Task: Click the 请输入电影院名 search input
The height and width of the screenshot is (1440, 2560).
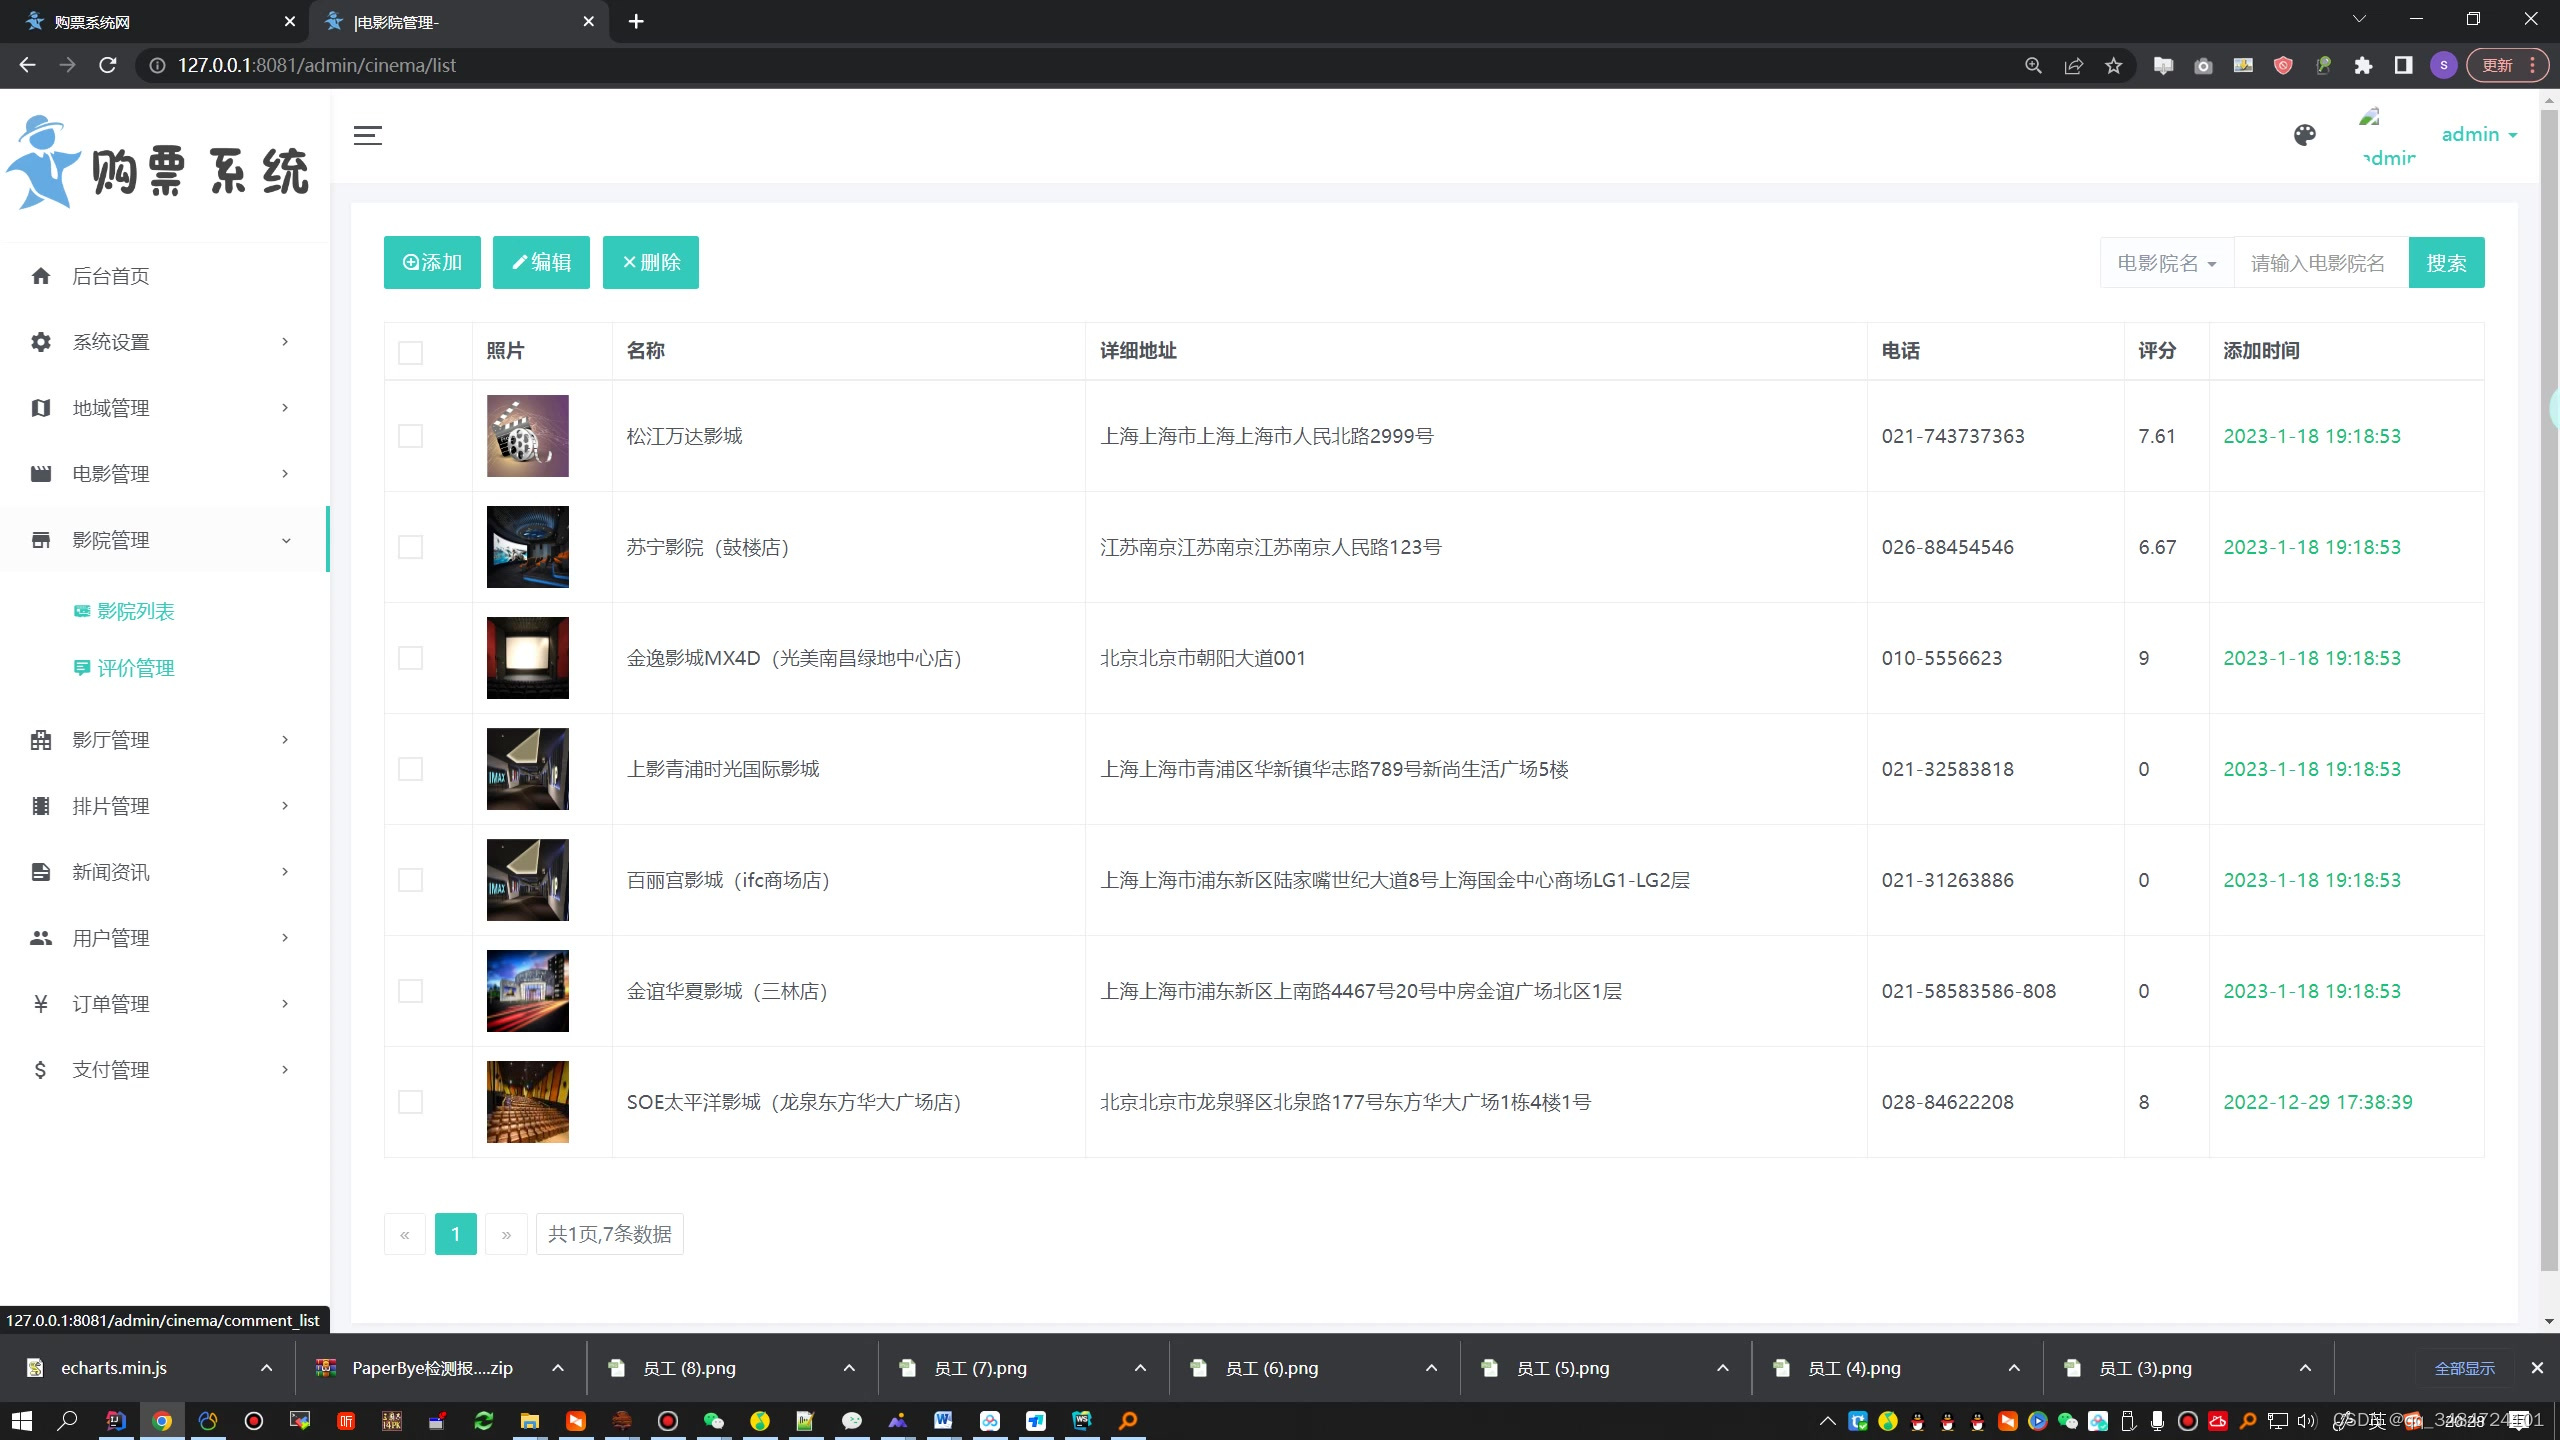Action: tap(2319, 263)
